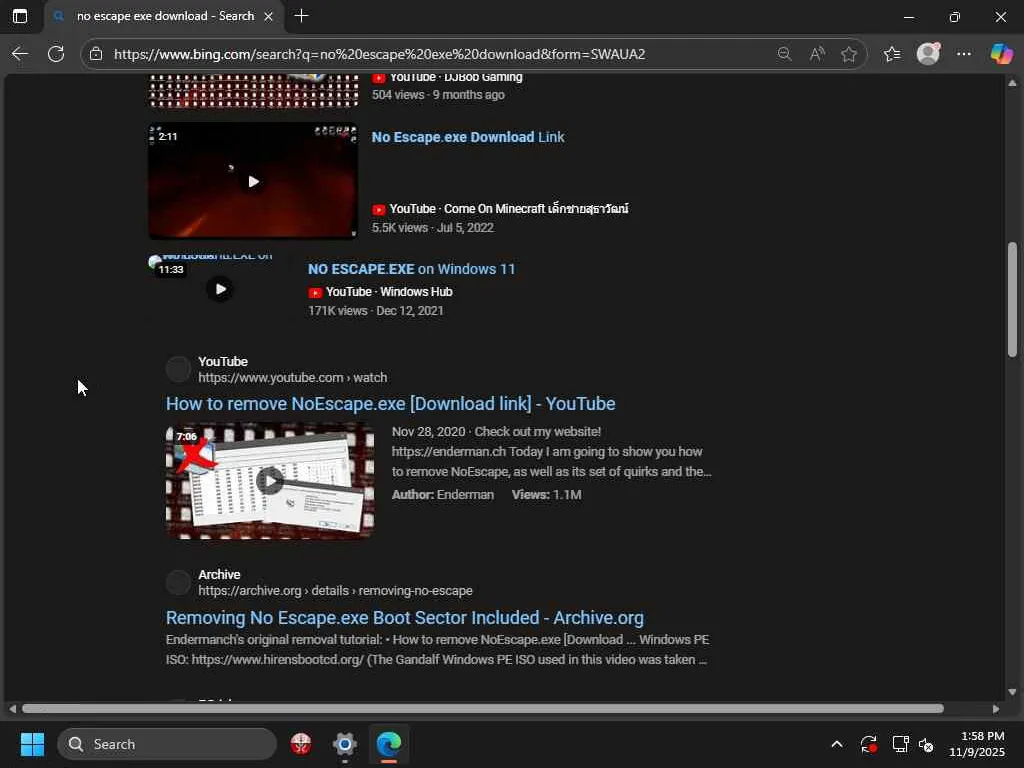Select 'YouTube · Come On Minecraft' source text

(x=509, y=209)
